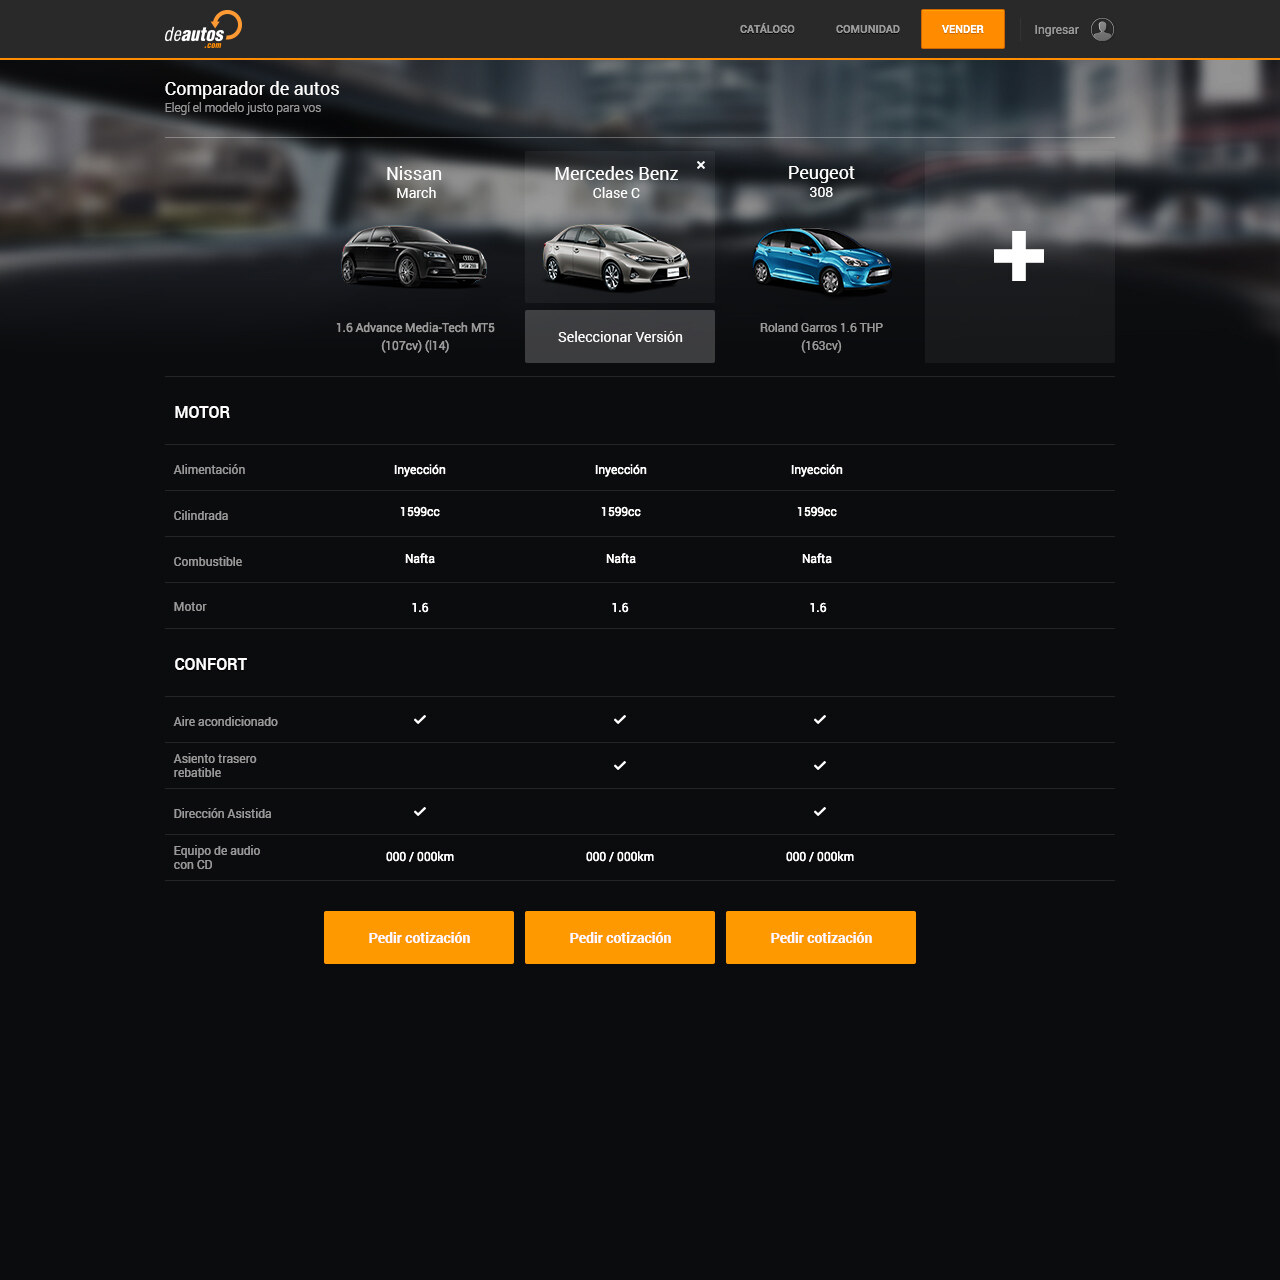1280x1280 pixels.
Task: Click the Nissan version text '1.6 Advance Media-Tech MT5'
Action: pos(415,328)
